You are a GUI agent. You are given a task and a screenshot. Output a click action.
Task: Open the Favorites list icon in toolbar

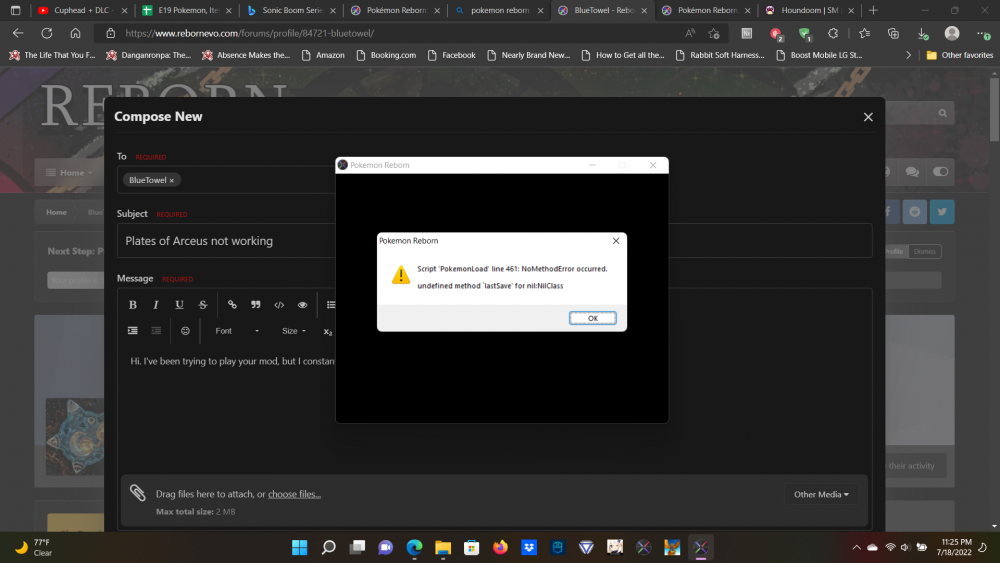click(x=864, y=33)
